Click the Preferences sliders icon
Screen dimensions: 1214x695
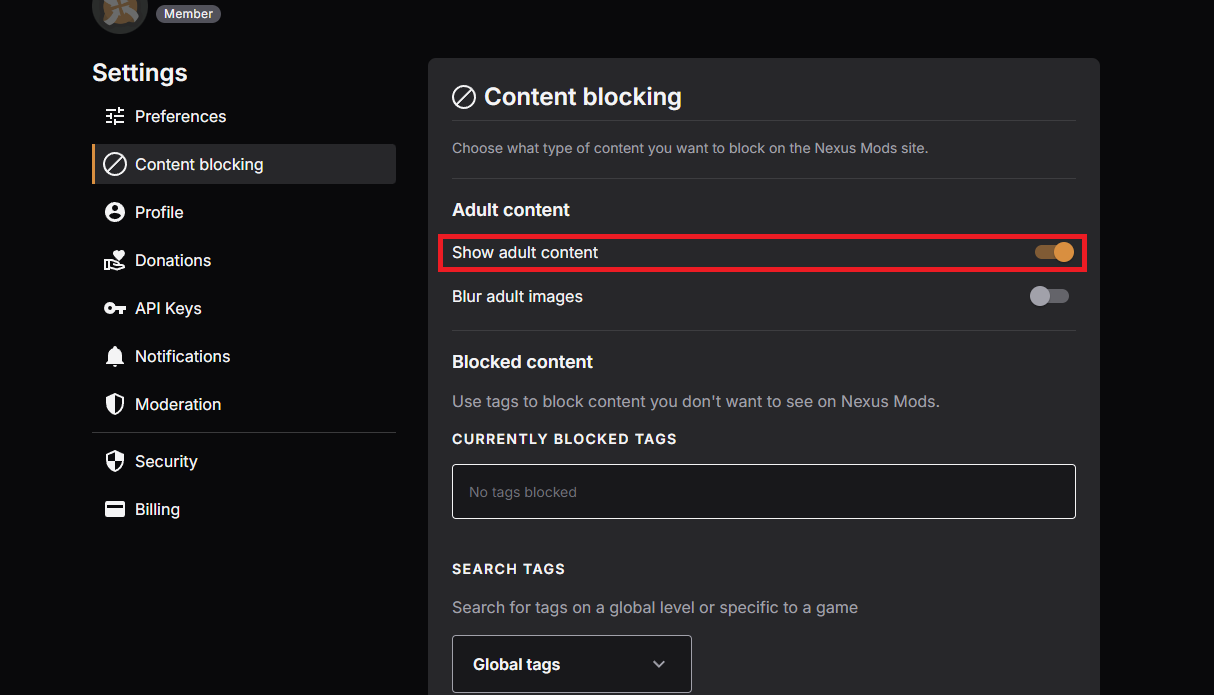[115, 116]
